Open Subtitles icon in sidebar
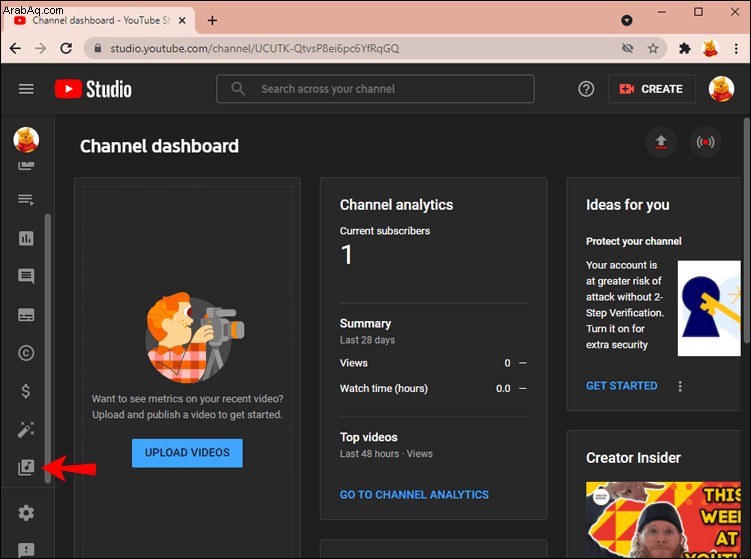The height and width of the screenshot is (559, 751). pos(26,315)
